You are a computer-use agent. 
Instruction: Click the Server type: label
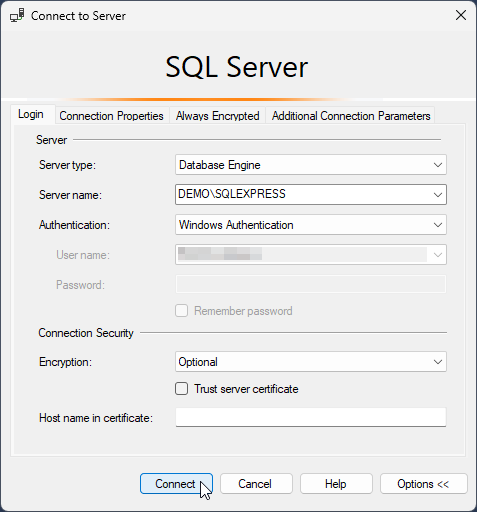point(67,165)
